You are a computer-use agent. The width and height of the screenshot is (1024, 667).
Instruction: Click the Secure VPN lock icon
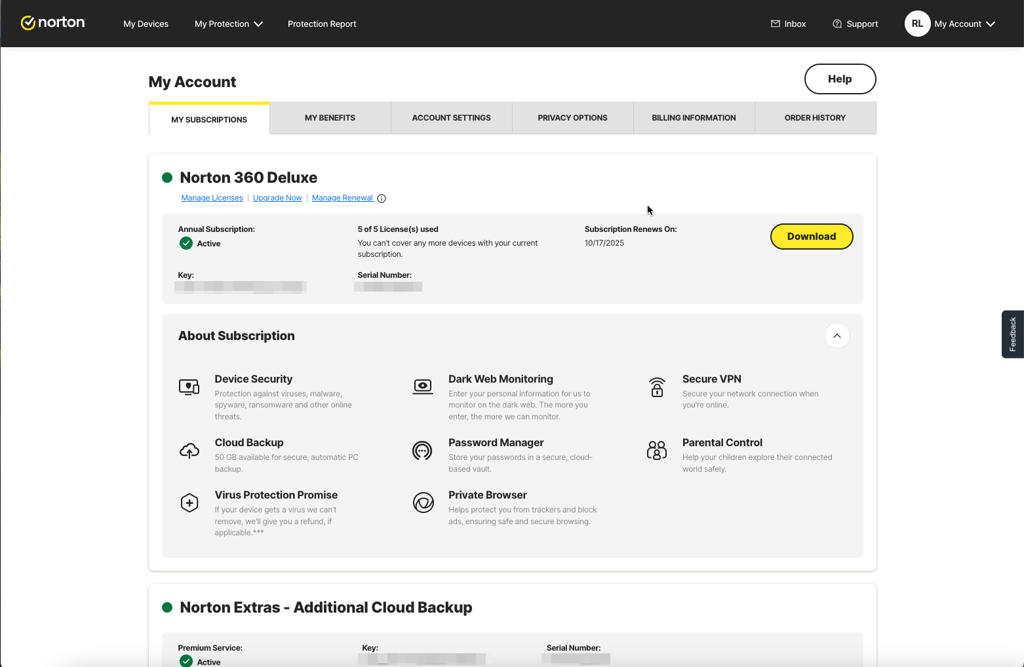[657, 387]
